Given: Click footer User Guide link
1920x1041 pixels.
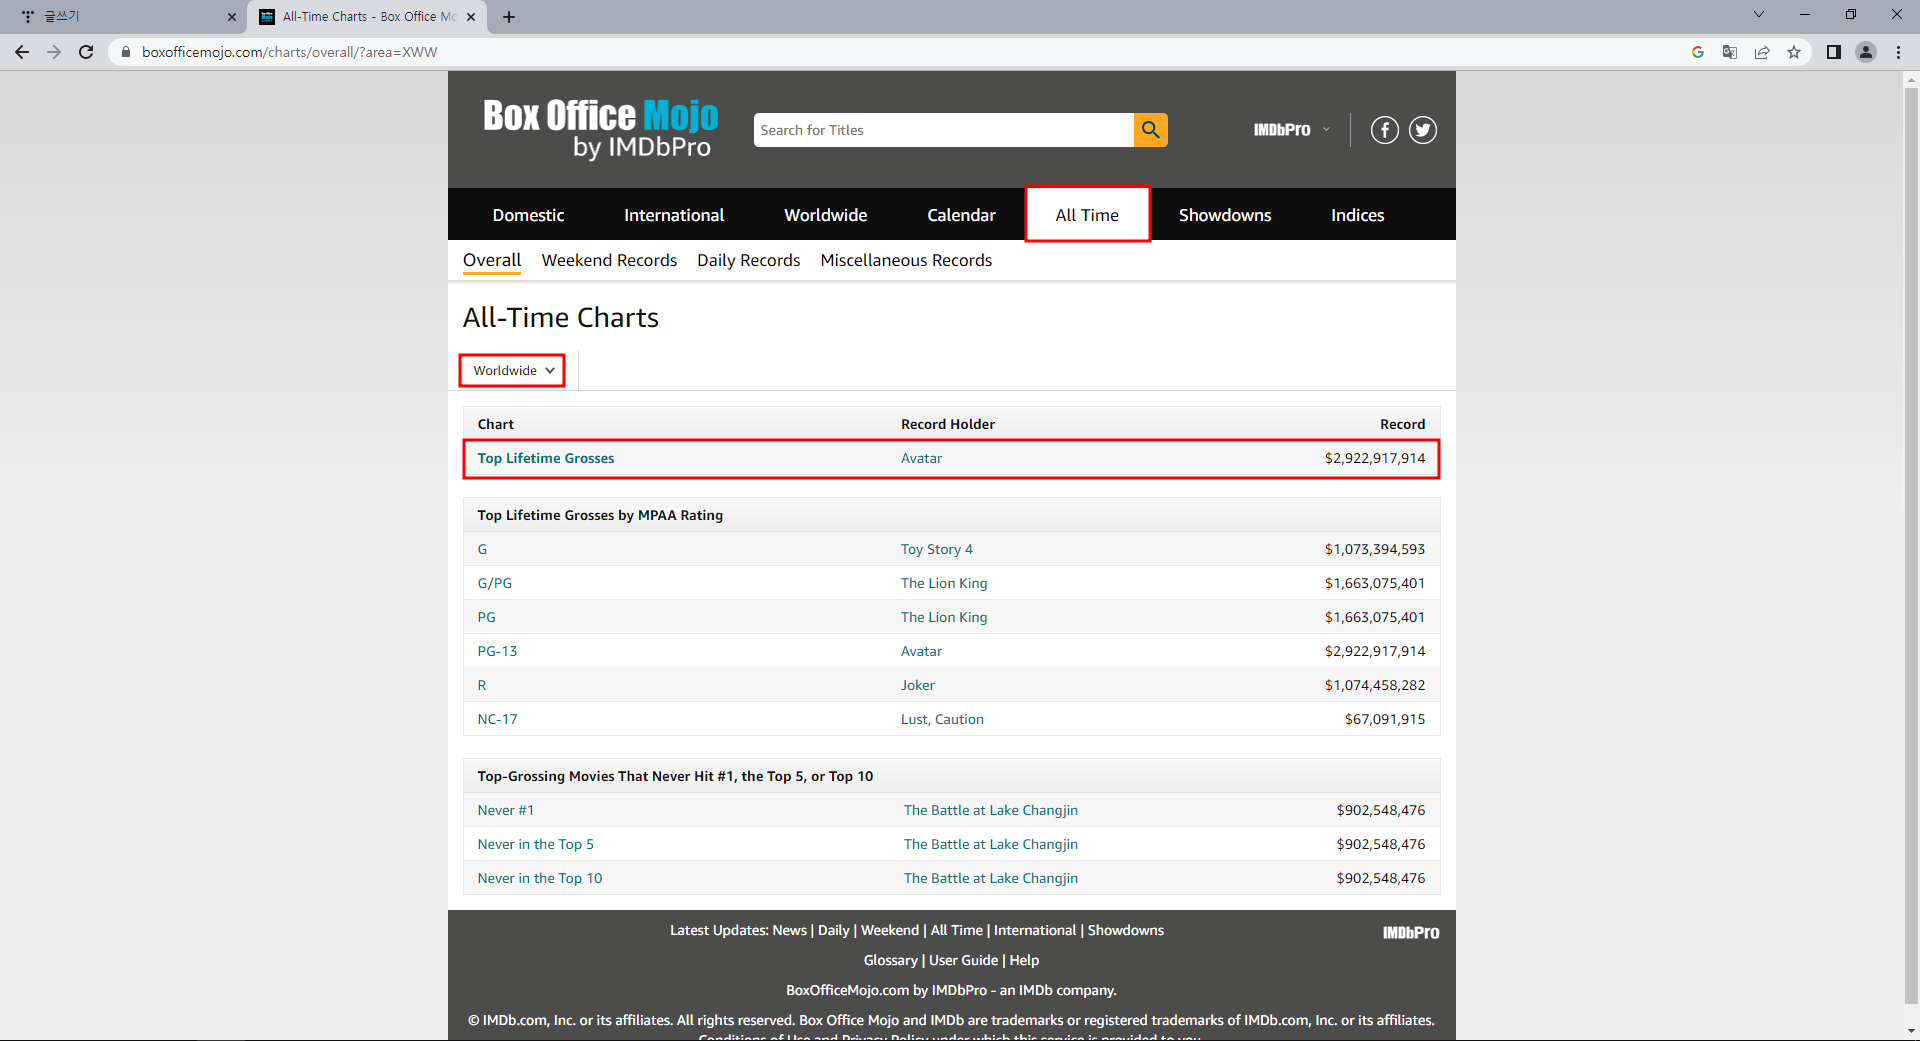Looking at the screenshot, I should [x=963, y=960].
